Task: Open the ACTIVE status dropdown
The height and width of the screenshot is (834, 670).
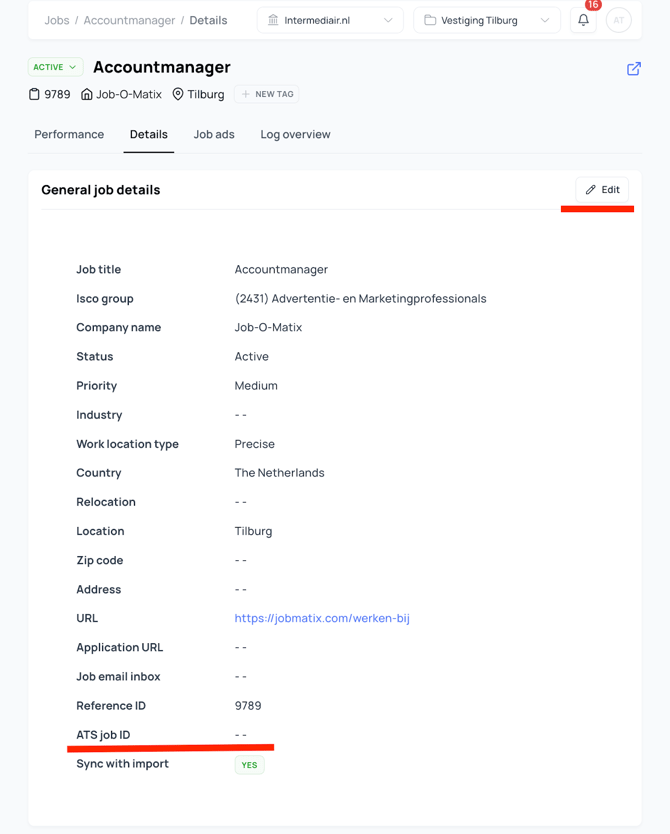Action: click(55, 67)
